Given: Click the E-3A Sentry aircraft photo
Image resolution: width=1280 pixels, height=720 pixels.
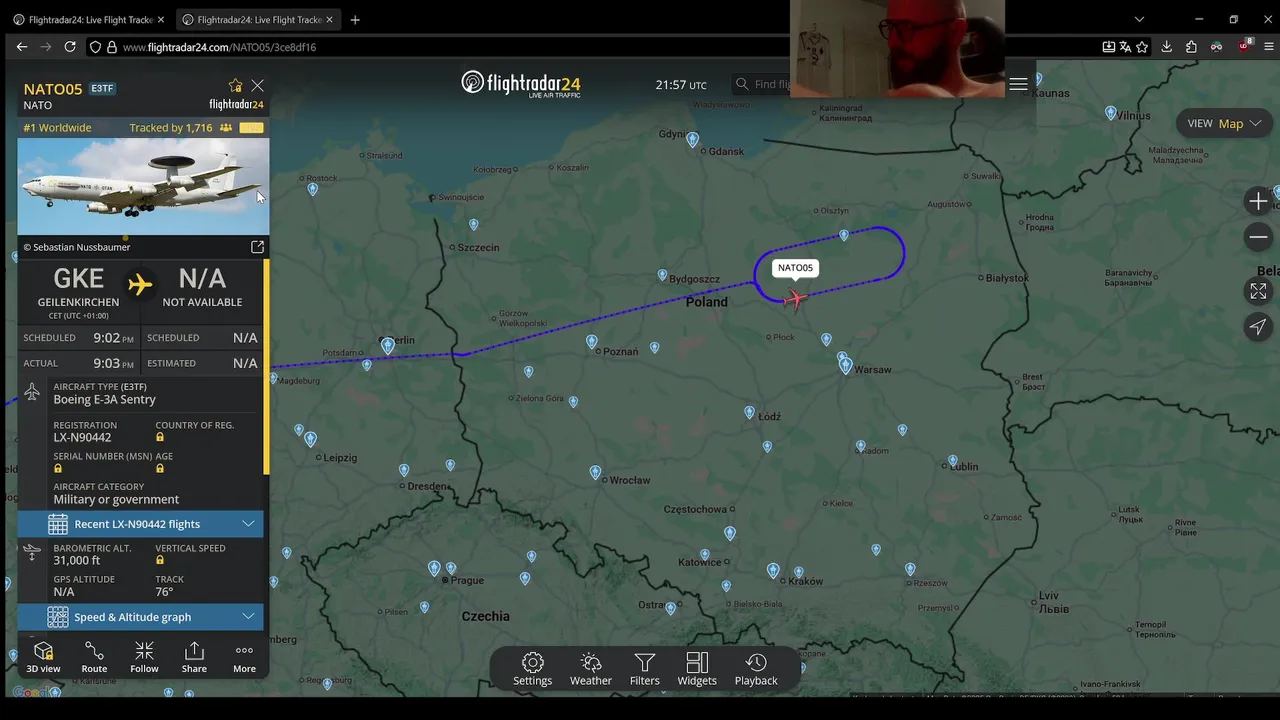Looking at the screenshot, I should tap(143, 186).
